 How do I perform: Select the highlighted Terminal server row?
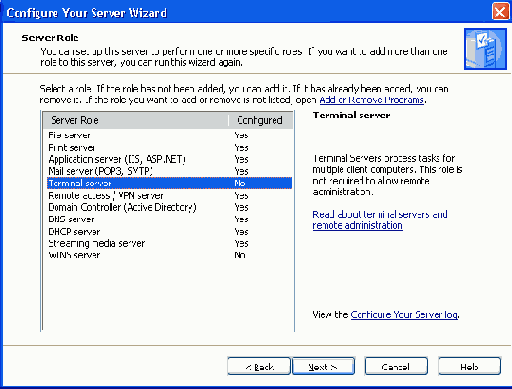click(169, 183)
